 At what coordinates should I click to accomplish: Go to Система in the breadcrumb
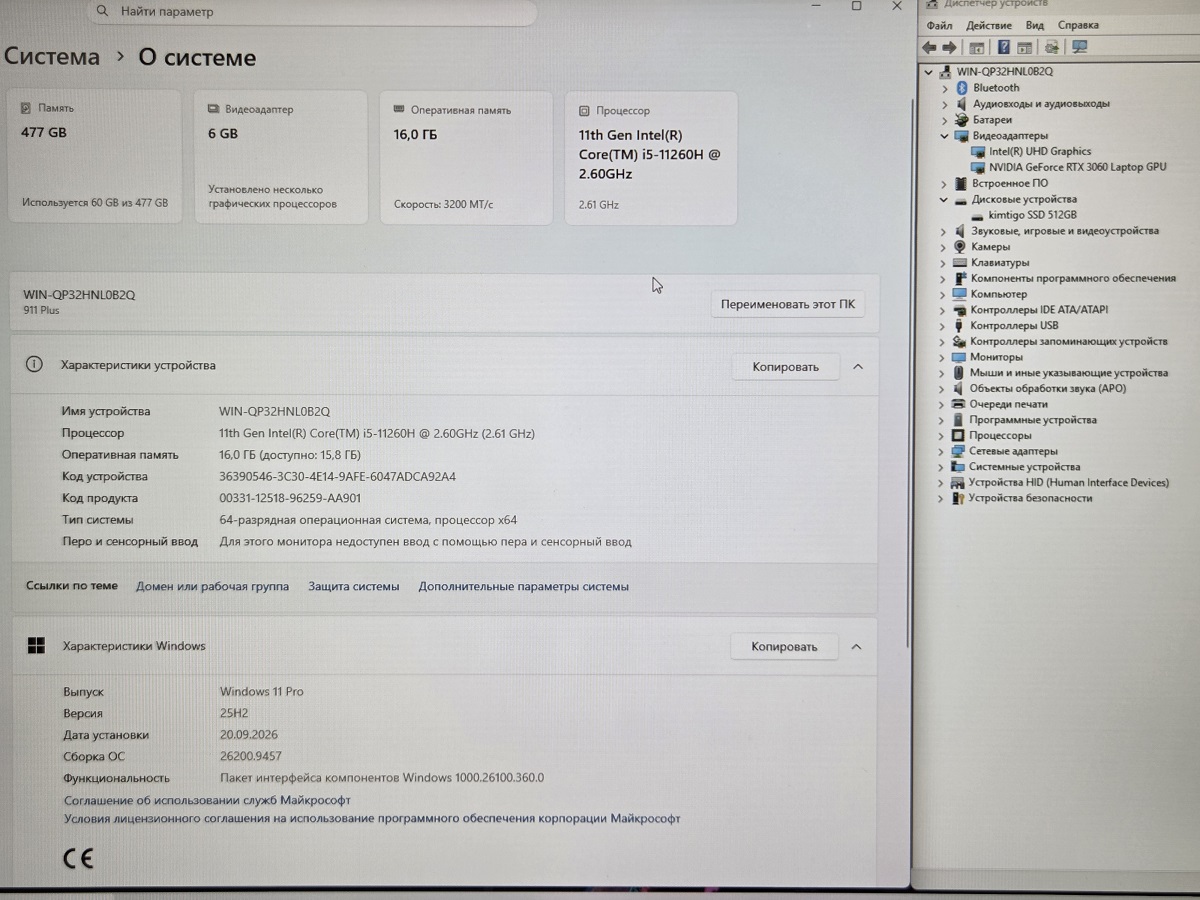(x=52, y=57)
